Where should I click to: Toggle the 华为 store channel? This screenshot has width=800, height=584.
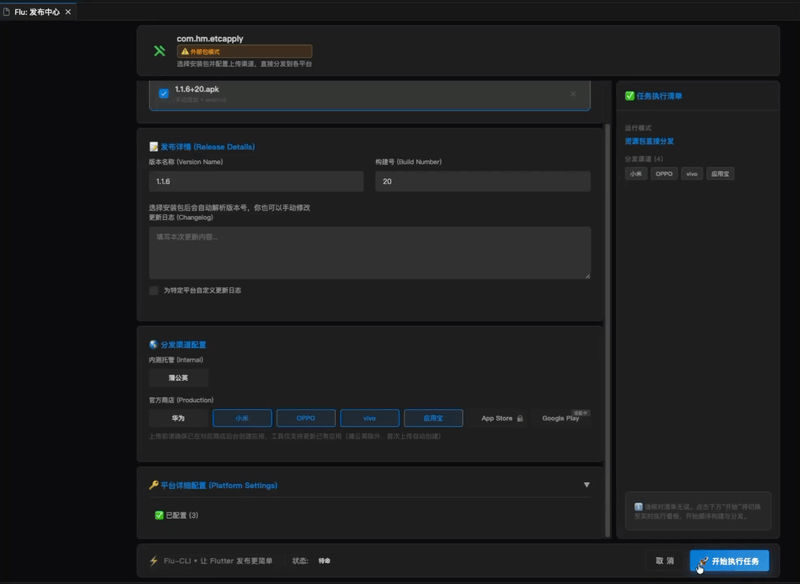click(x=179, y=418)
